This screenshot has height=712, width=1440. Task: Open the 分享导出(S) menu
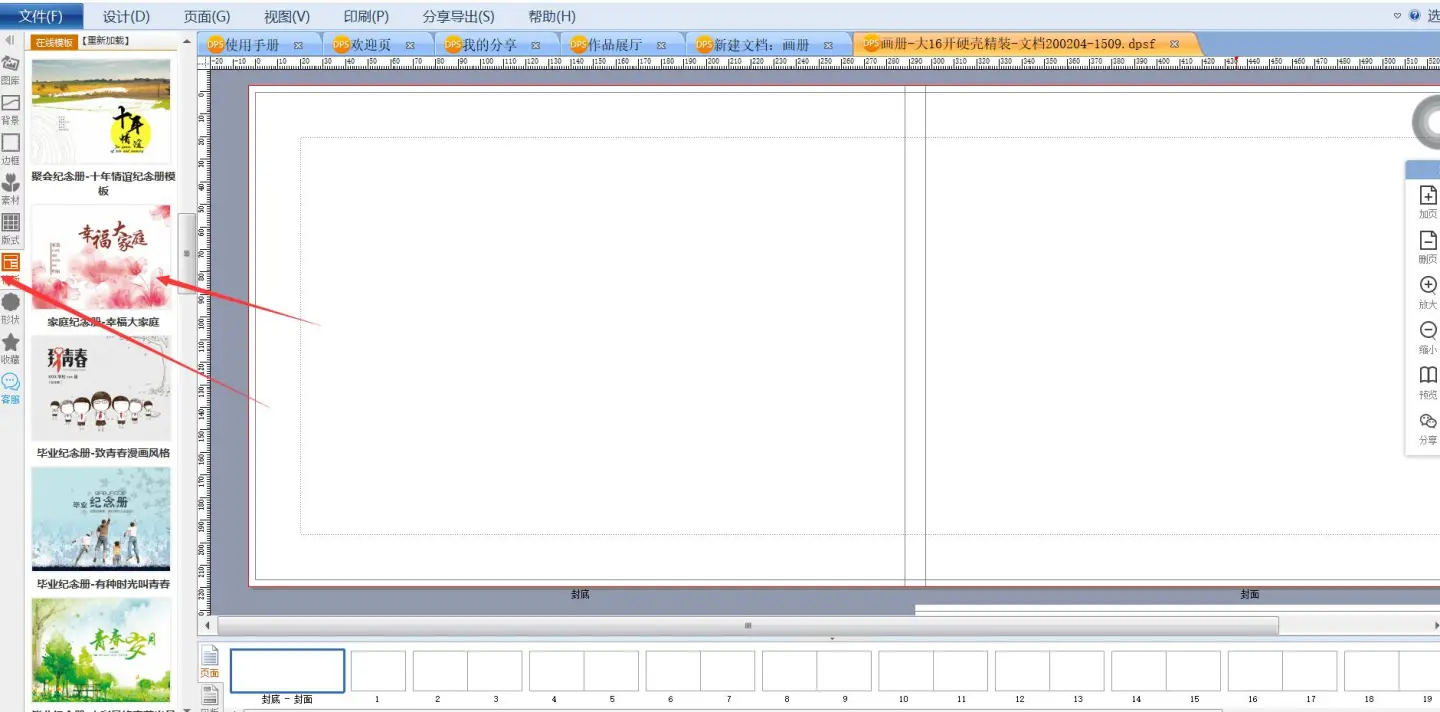click(458, 16)
